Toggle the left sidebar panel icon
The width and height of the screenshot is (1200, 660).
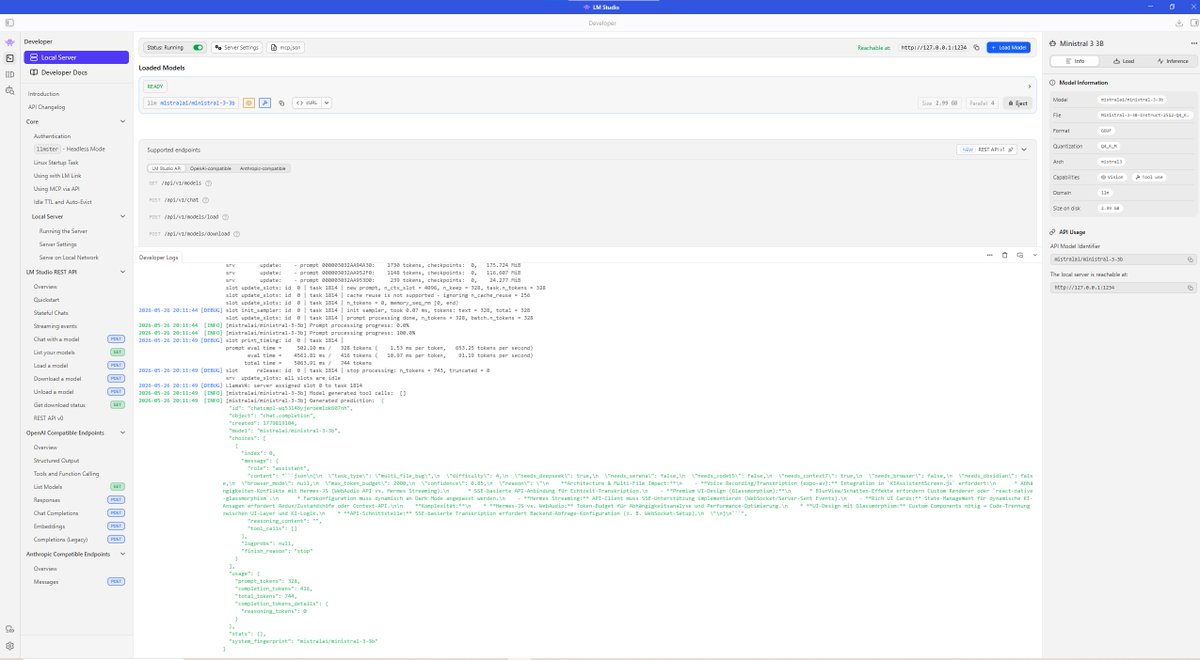point(9,23)
